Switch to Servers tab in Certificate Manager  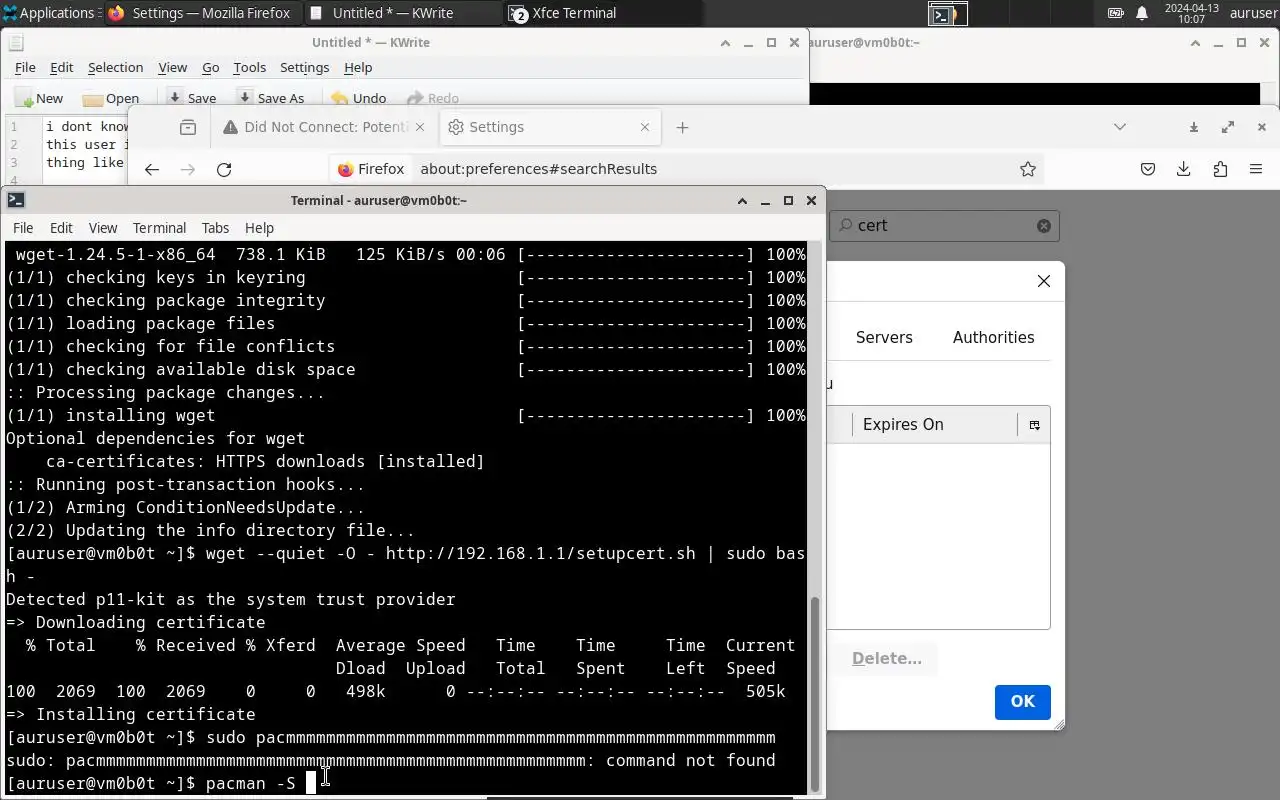coord(884,337)
